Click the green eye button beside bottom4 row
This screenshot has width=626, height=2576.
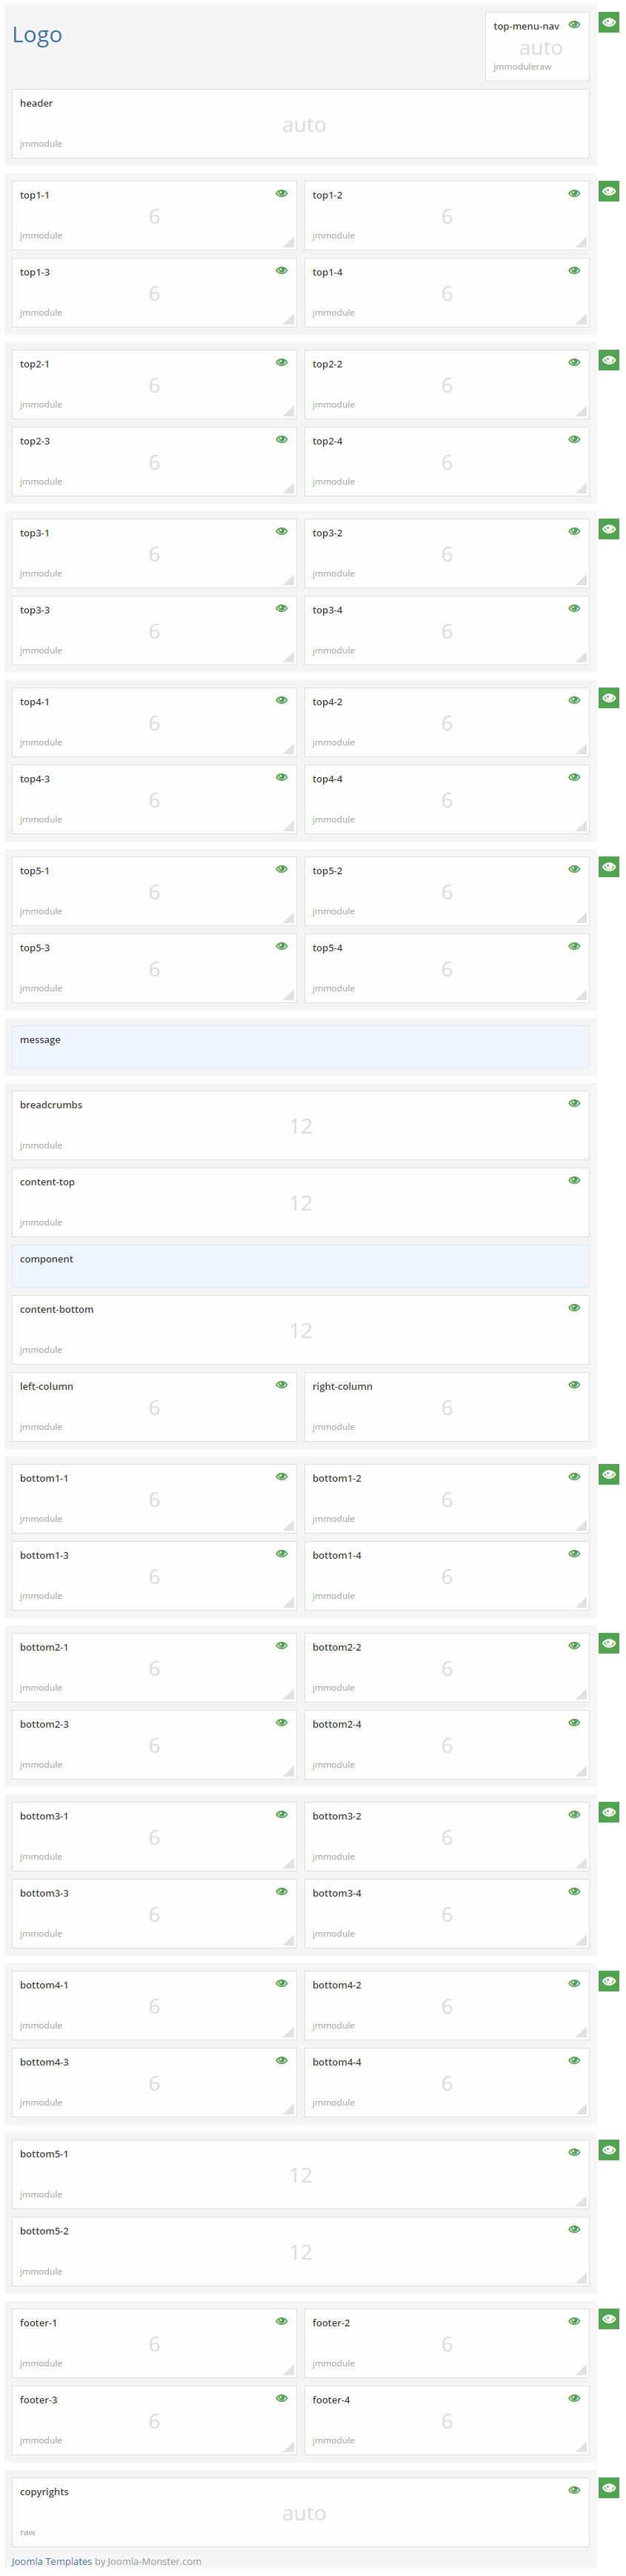pyautogui.click(x=608, y=1981)
